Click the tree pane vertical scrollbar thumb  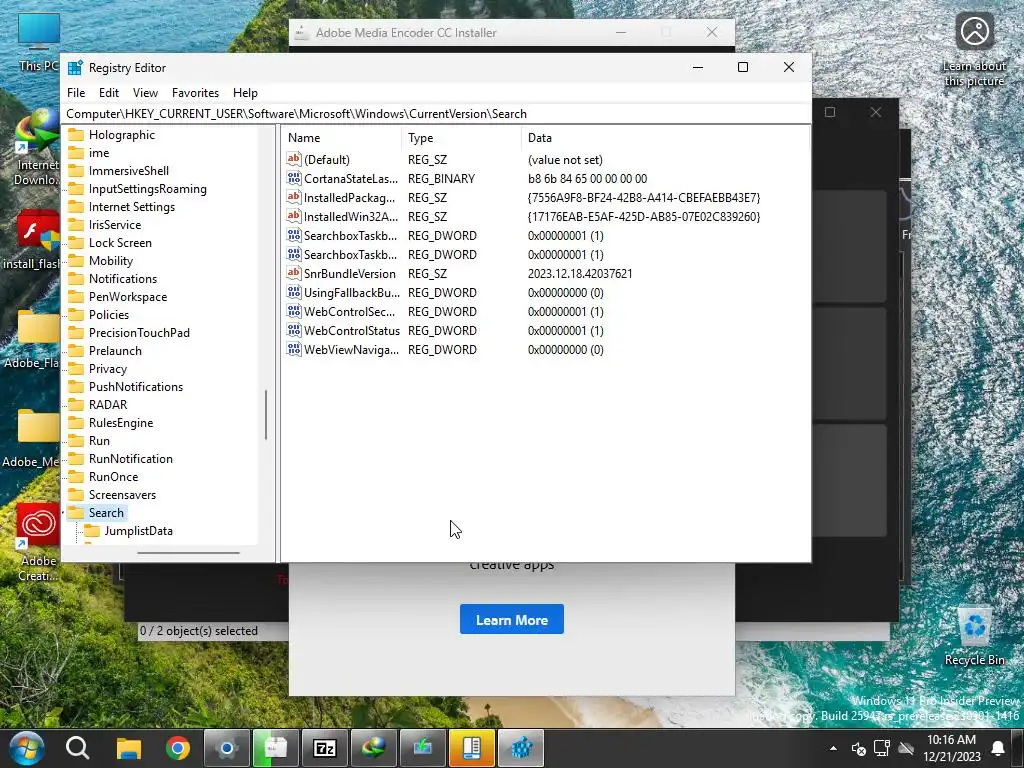[x=266, y=415]
